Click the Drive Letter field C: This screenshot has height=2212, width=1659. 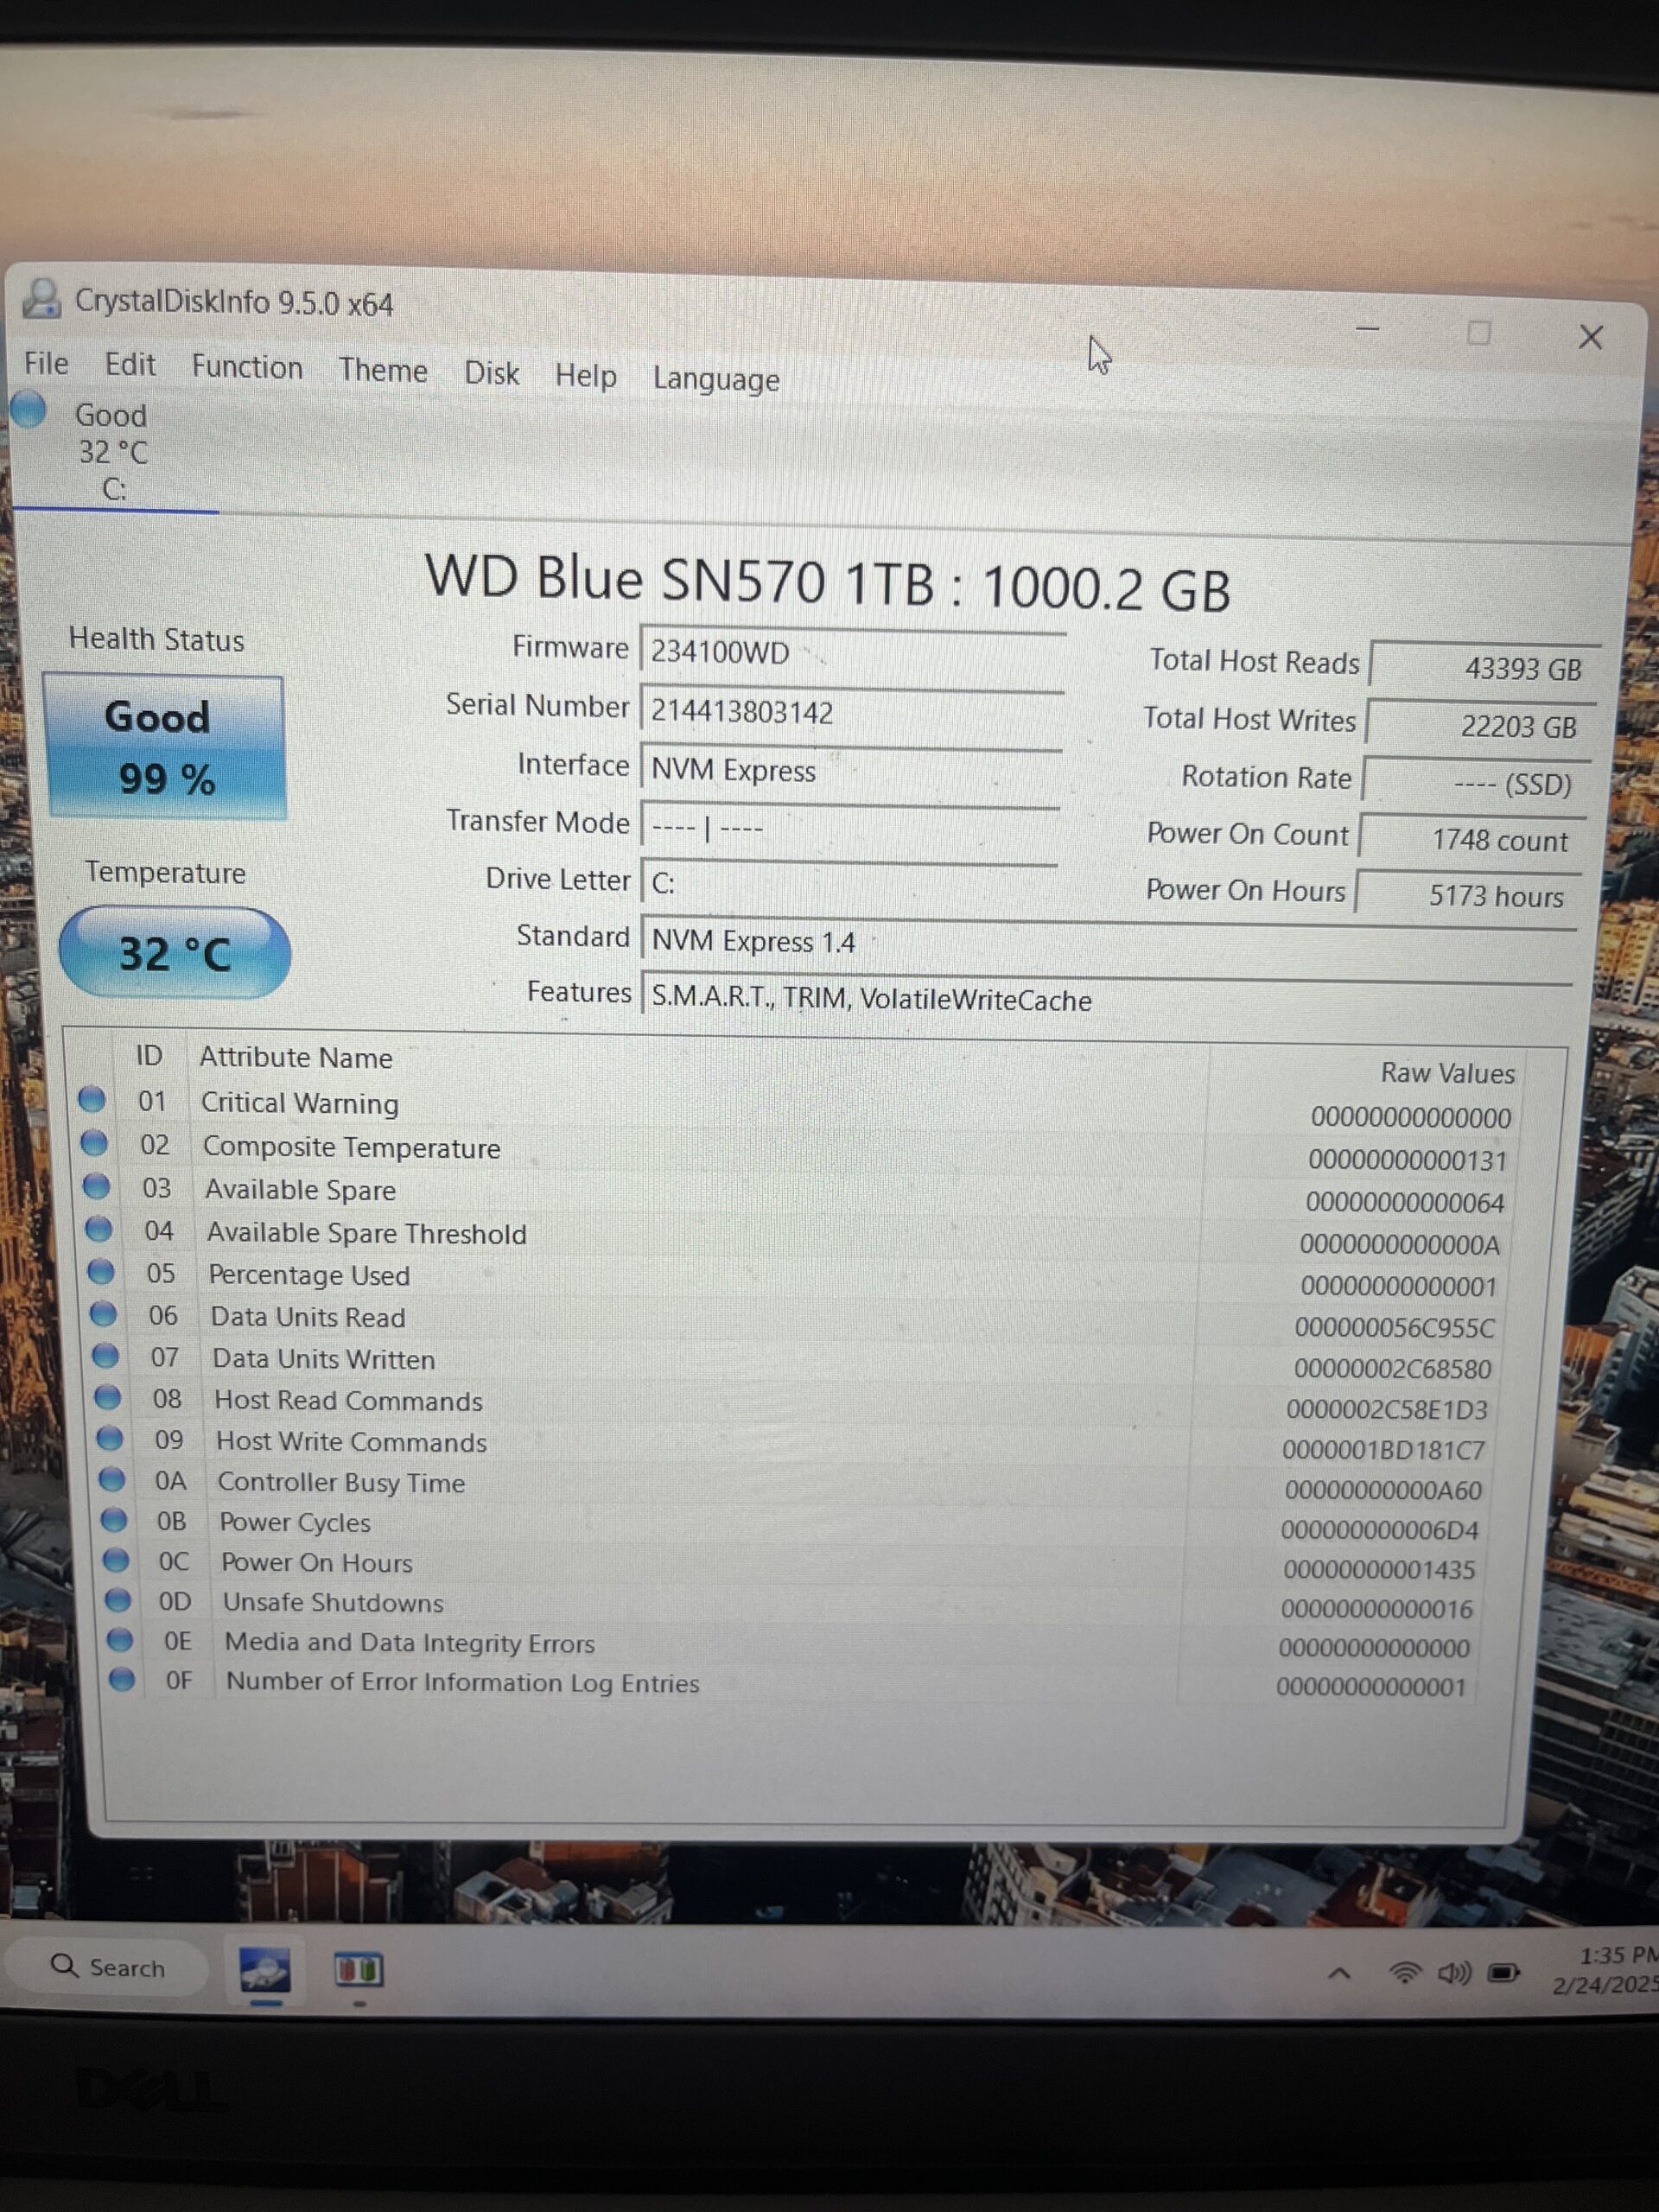[x=849, y=883]
